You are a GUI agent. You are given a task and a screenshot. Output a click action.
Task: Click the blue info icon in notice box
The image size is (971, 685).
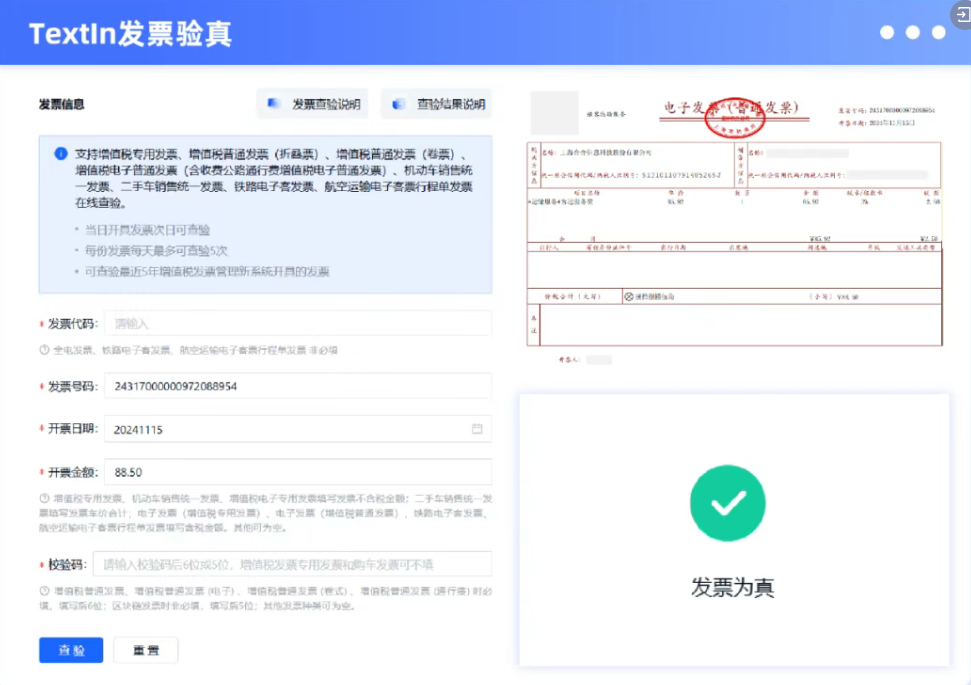(61, 154)
